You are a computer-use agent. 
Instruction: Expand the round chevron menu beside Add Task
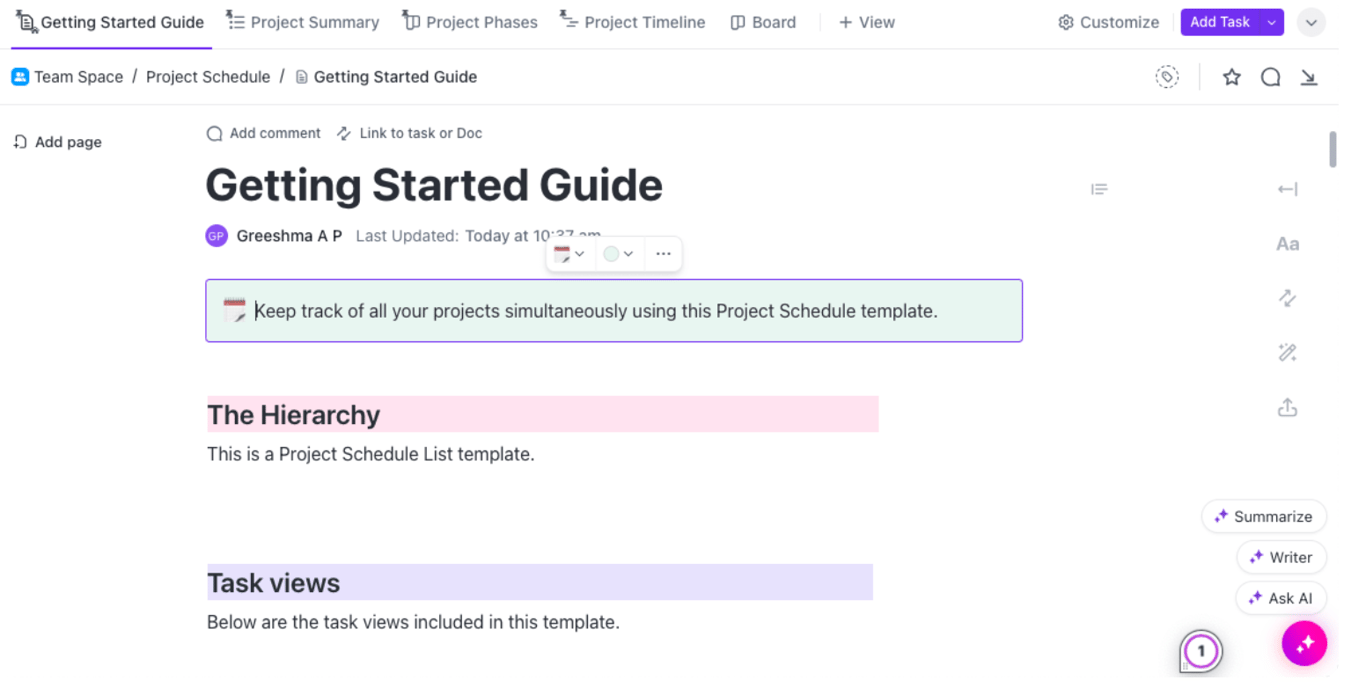coord(1311,22)
